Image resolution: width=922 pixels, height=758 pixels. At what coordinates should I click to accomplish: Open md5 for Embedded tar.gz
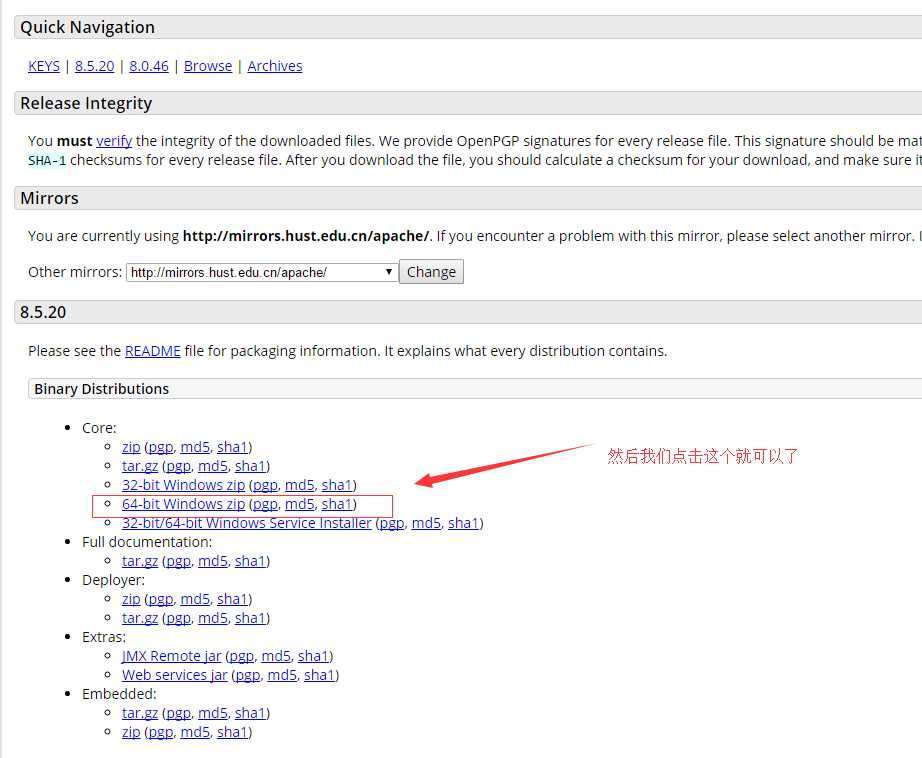[x=213, y=713]
